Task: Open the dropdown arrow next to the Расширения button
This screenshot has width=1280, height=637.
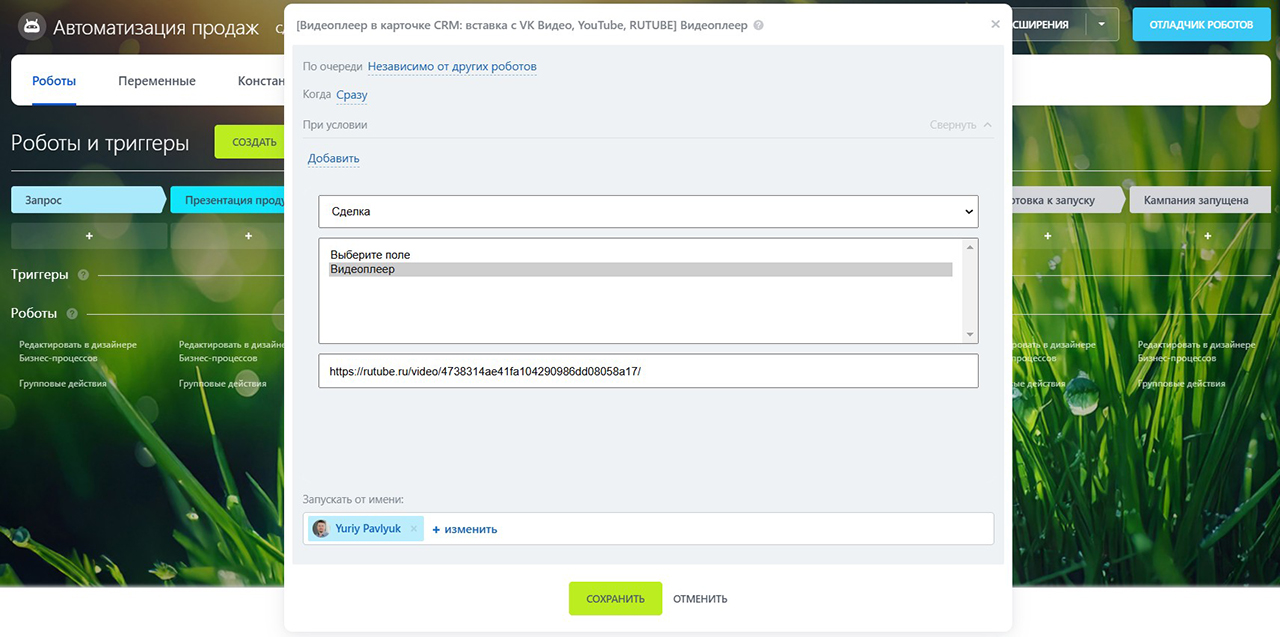Action: click(1102, 24)
